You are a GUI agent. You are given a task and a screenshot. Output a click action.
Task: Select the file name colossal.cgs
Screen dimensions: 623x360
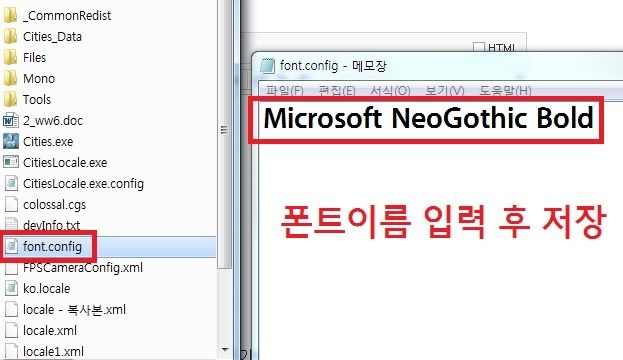tap(54, 205)
